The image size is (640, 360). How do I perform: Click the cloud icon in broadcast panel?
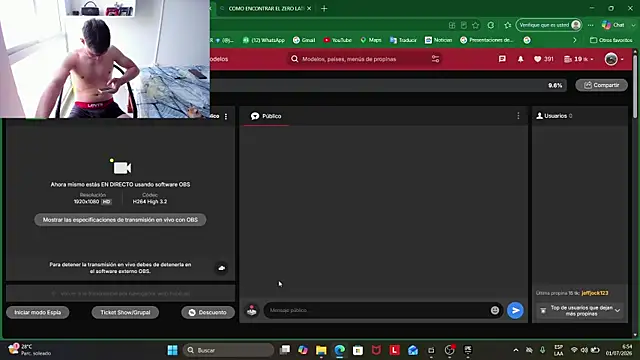[222, 268]
